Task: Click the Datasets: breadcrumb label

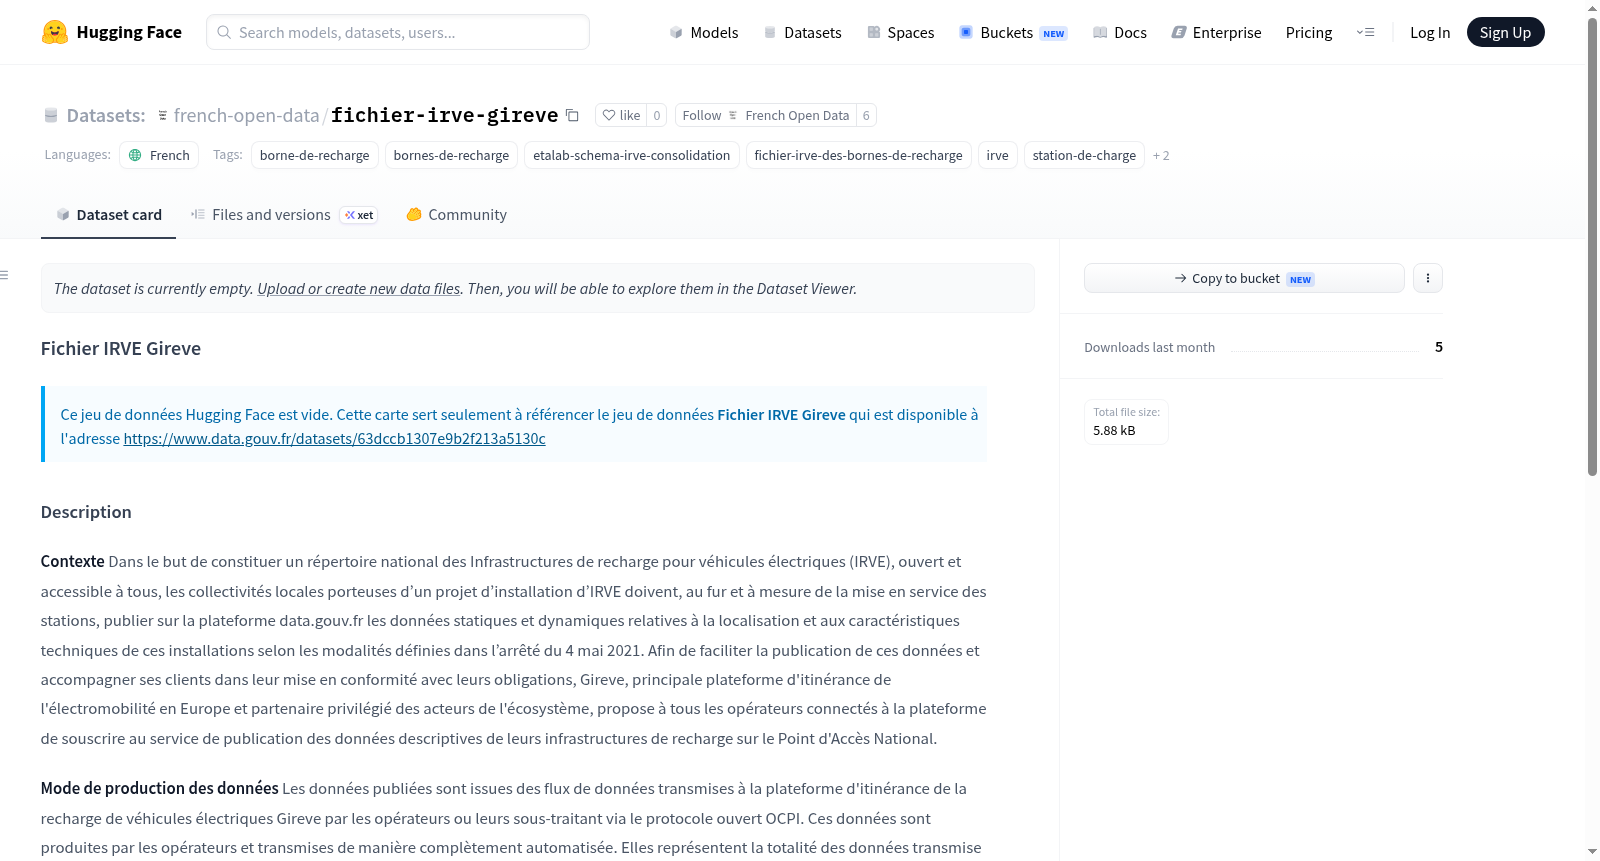Action: click(x=106, y=116)
